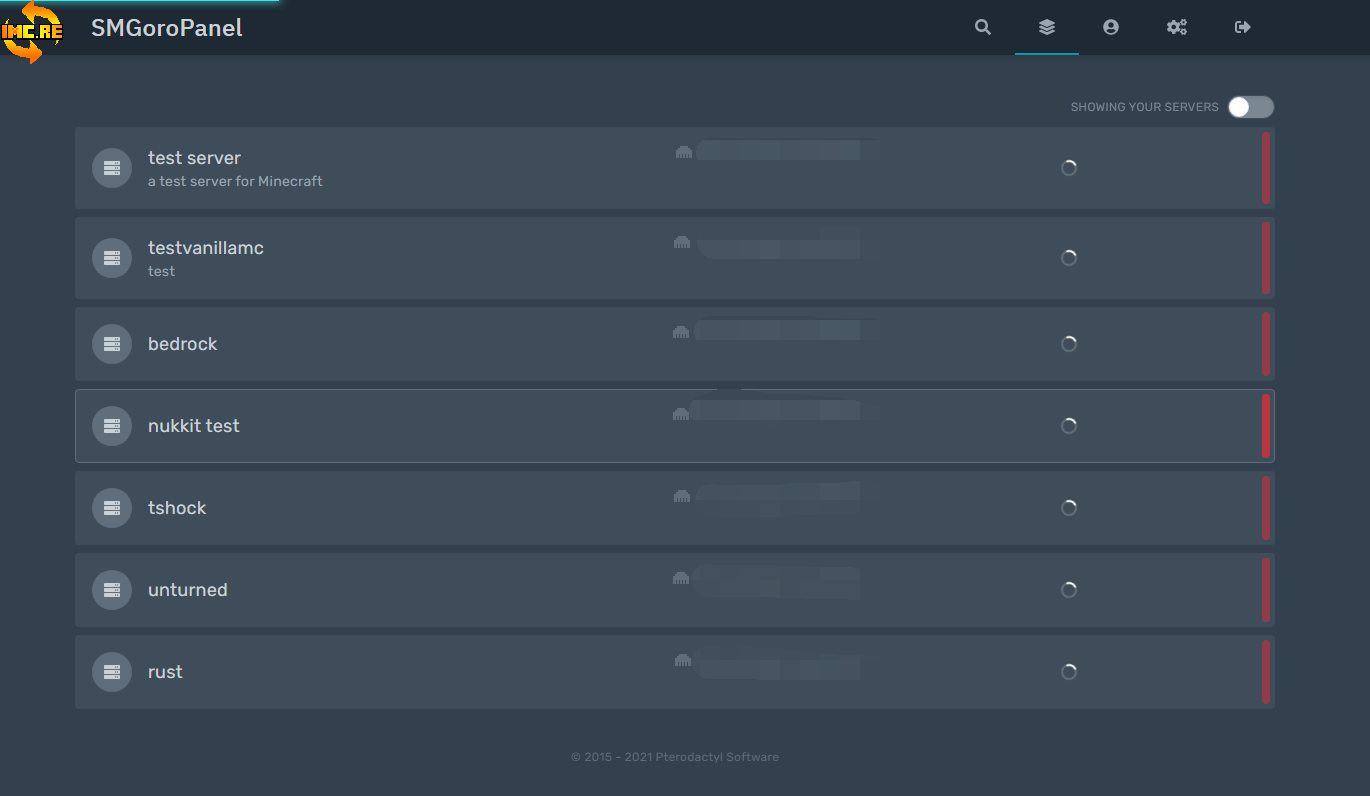
Task: Open the servers layers icon
Action: [1047, 27]
